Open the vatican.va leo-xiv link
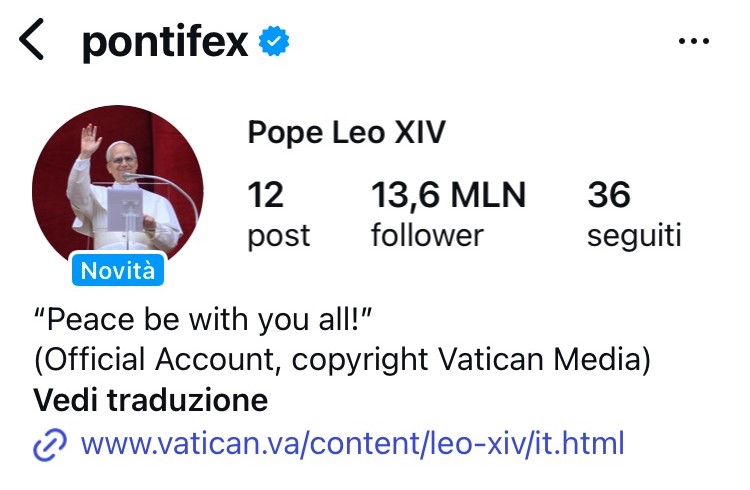The image size is (750, 490). (x=353, y=444)
